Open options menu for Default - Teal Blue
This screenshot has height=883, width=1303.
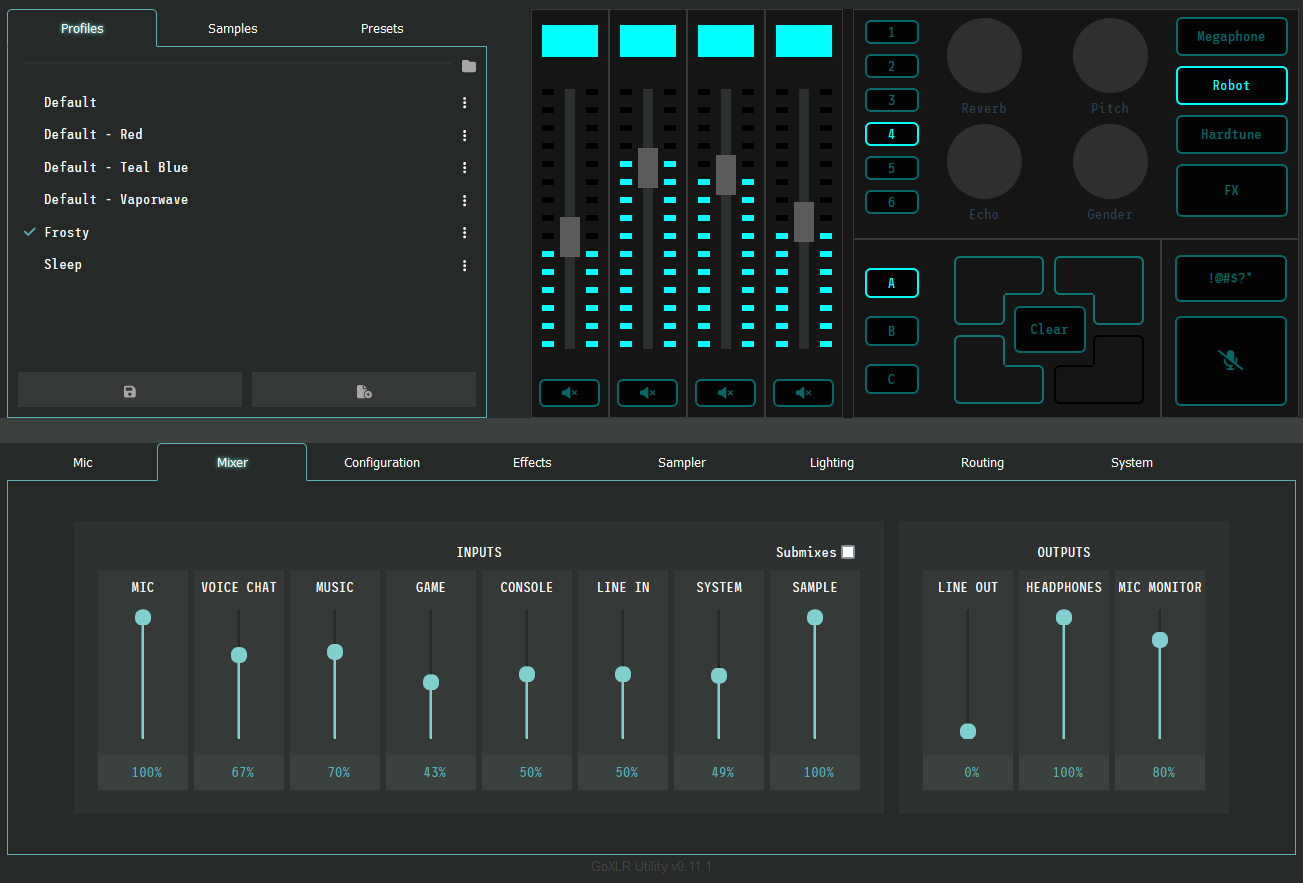tap(465, 168)
